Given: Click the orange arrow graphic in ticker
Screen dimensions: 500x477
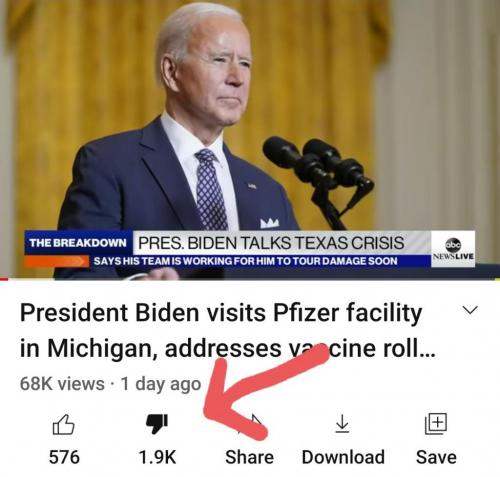Looking at the screenshot, I should (56, 261).
